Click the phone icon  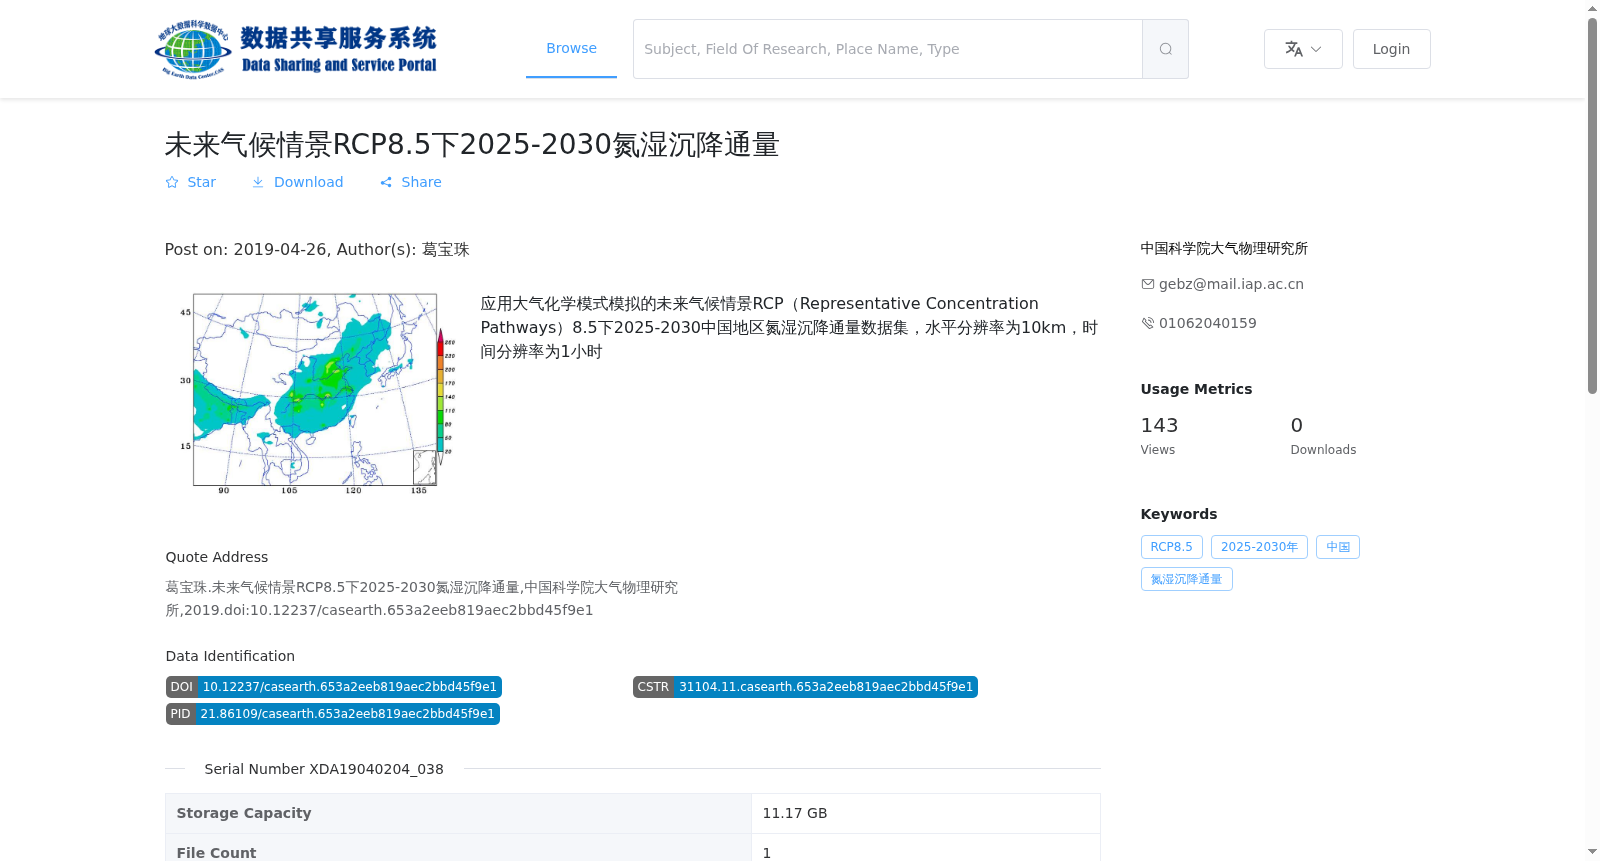click(x=1148, y=323)
